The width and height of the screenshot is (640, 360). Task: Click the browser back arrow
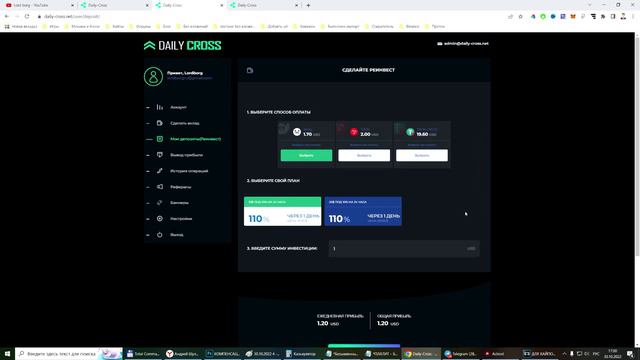(x=7, y=16)
